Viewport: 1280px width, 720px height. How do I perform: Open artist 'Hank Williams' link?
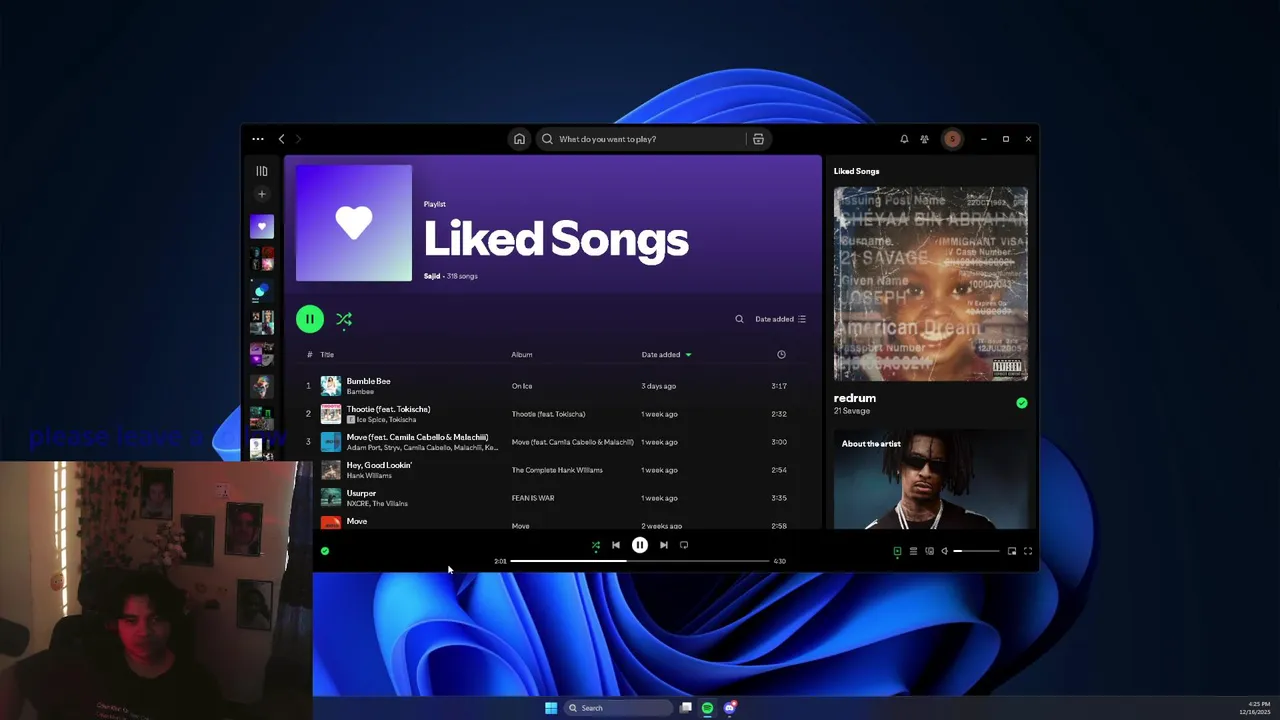point(369,476)
